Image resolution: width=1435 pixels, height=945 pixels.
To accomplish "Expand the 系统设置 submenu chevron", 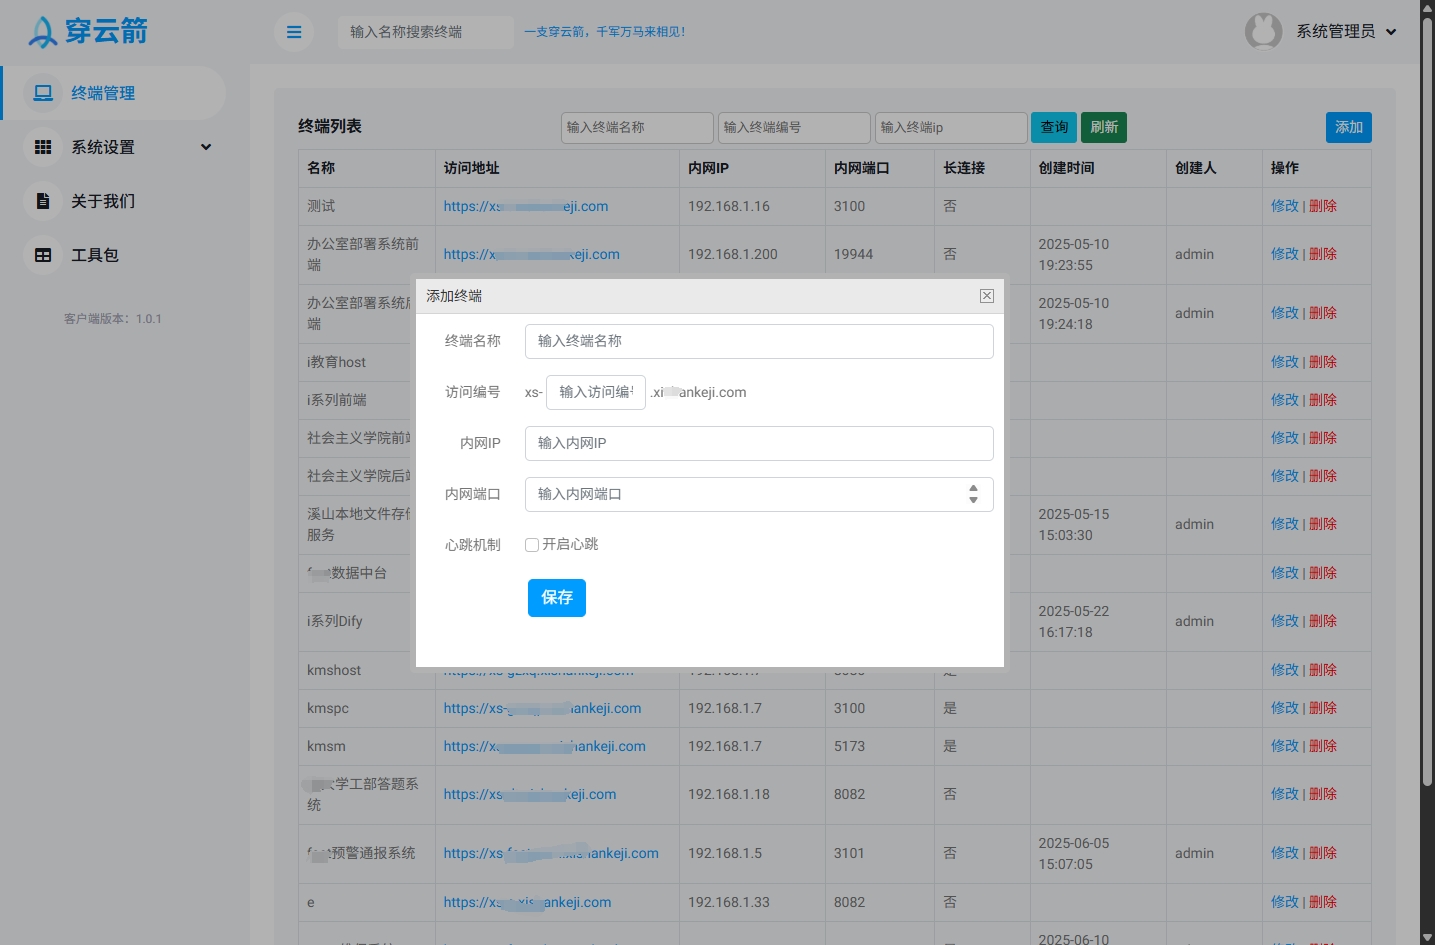I will tap(206, 147).
